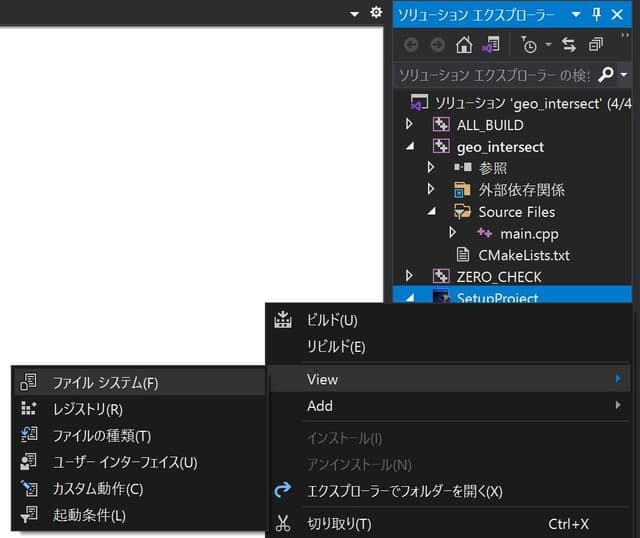Click the Collapse All icon in toolbar
640x538 pixels.
[596, 45]
